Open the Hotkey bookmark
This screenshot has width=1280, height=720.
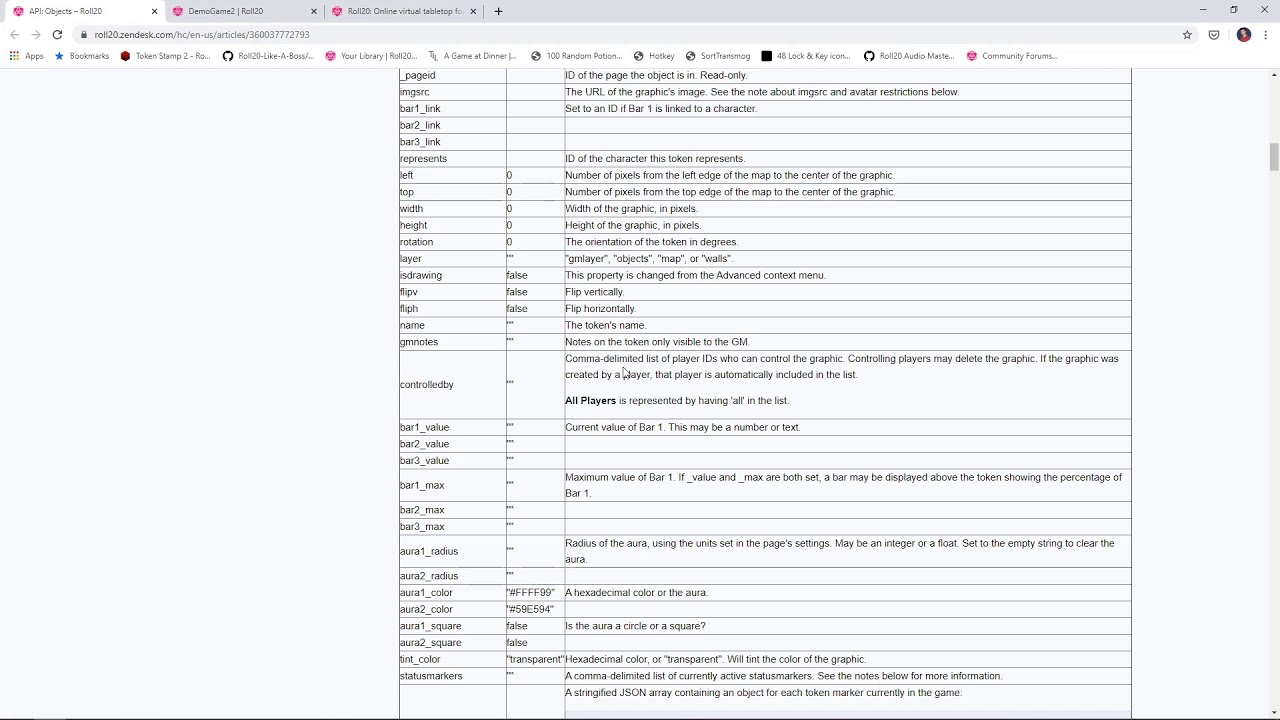coord(654,56)
